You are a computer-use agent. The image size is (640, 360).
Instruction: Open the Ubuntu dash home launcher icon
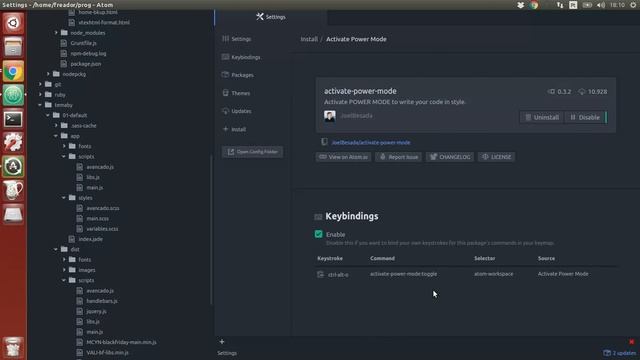13,23
